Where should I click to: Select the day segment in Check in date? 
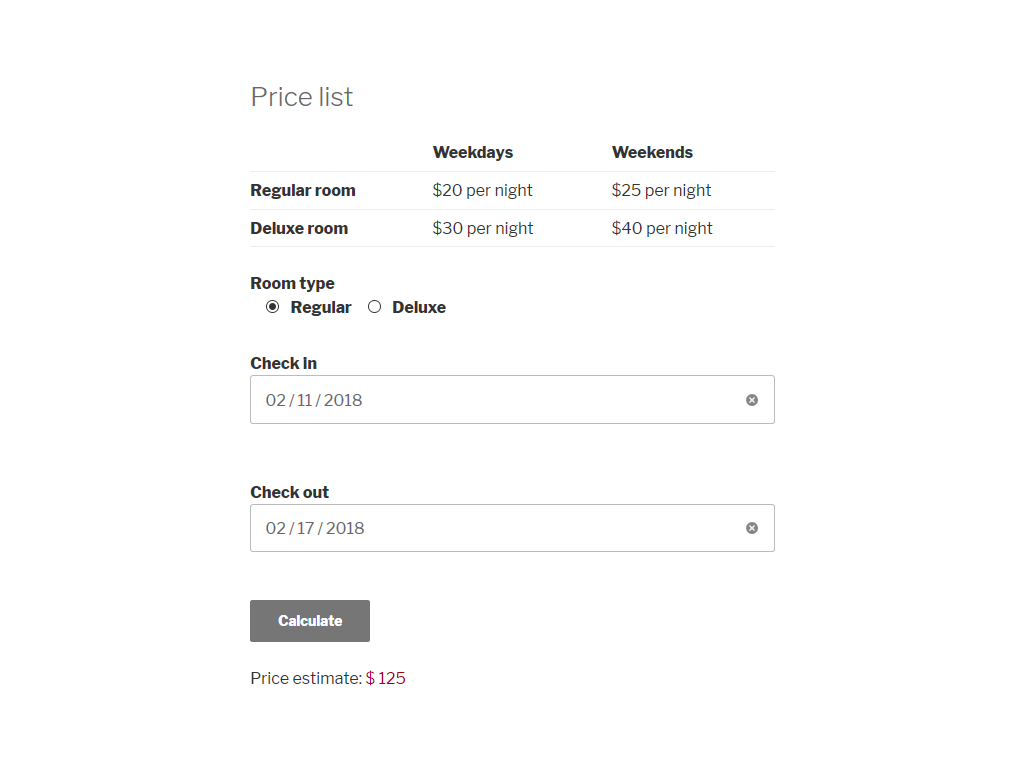(x=305, y=400)
